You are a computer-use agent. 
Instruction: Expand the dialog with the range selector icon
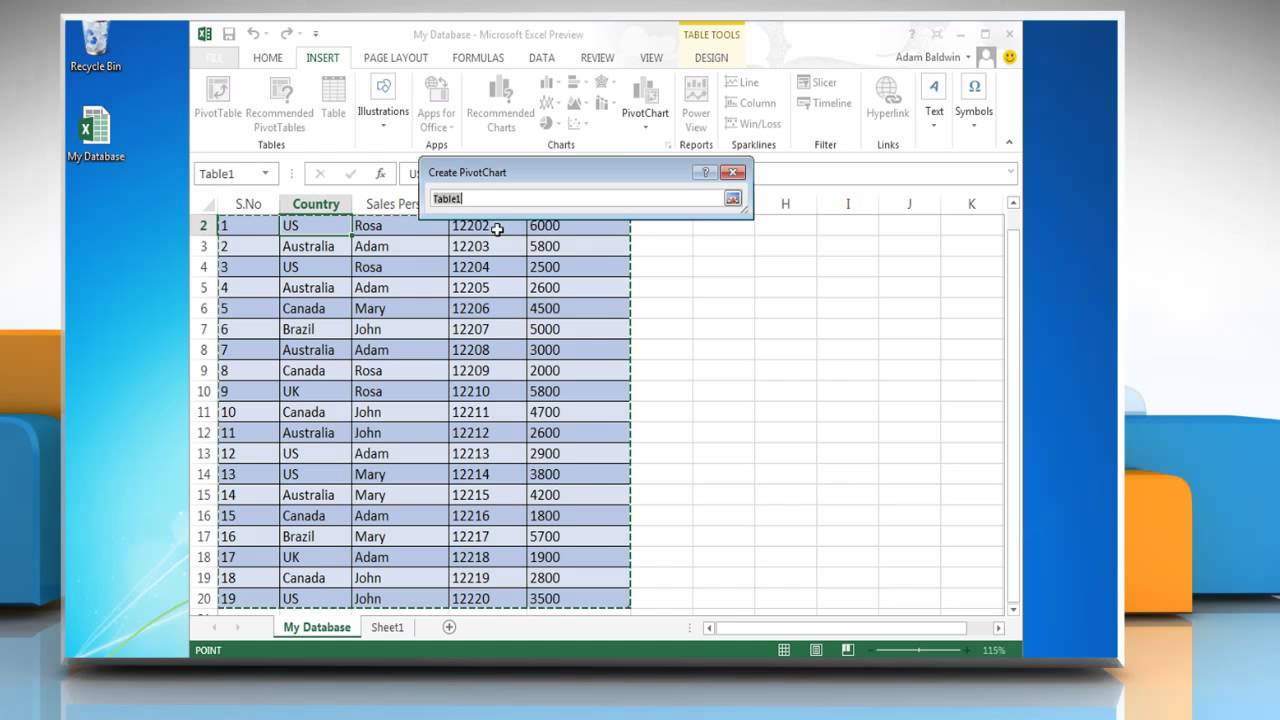(733, 199)
